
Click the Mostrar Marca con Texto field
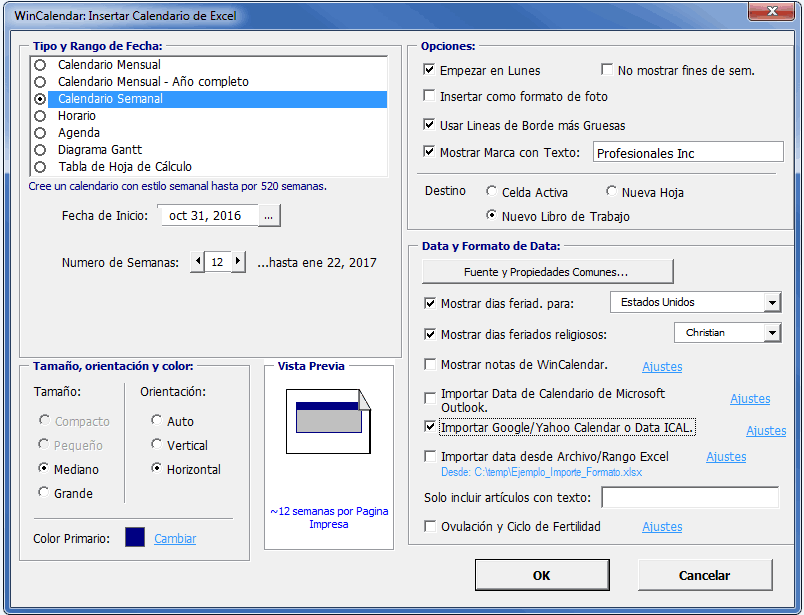(x=687, y=153)
